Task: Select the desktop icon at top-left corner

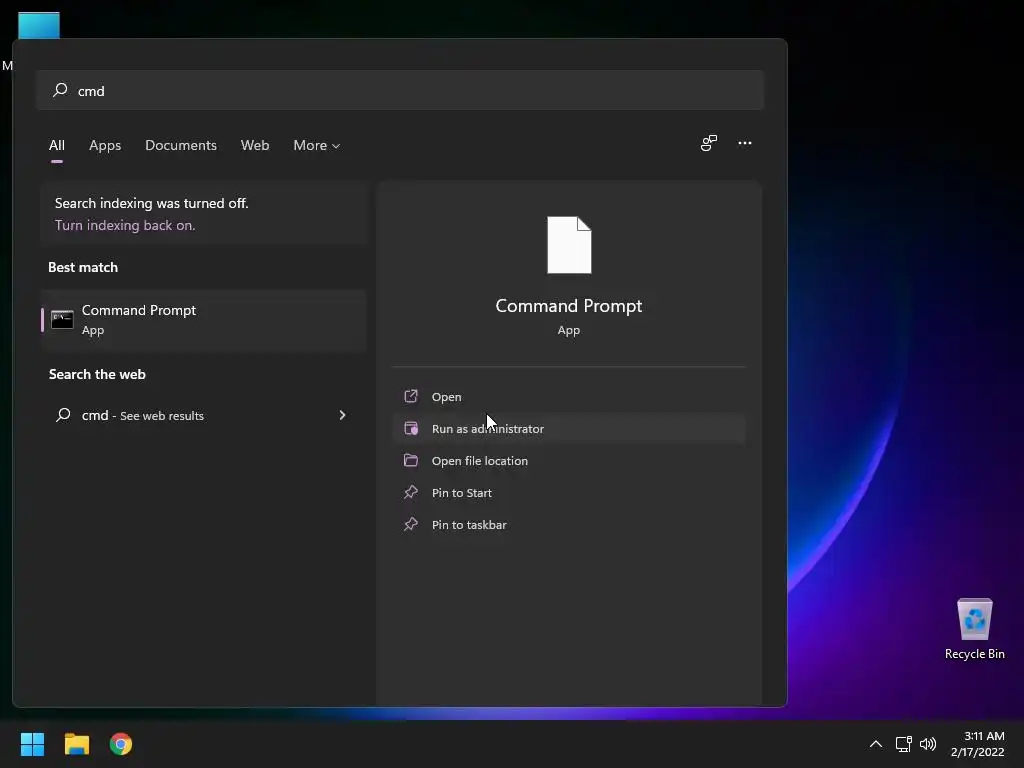Action: tap(38, 26)
